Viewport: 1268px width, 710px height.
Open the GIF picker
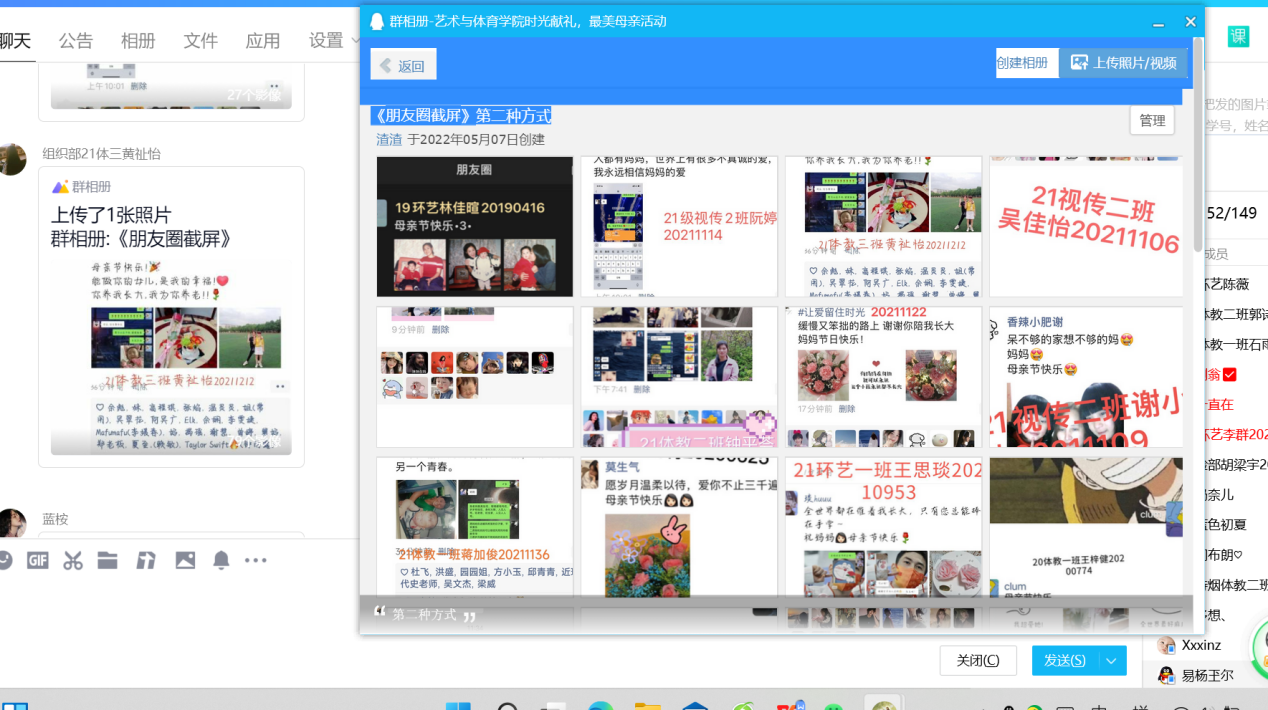coord(38,560)
